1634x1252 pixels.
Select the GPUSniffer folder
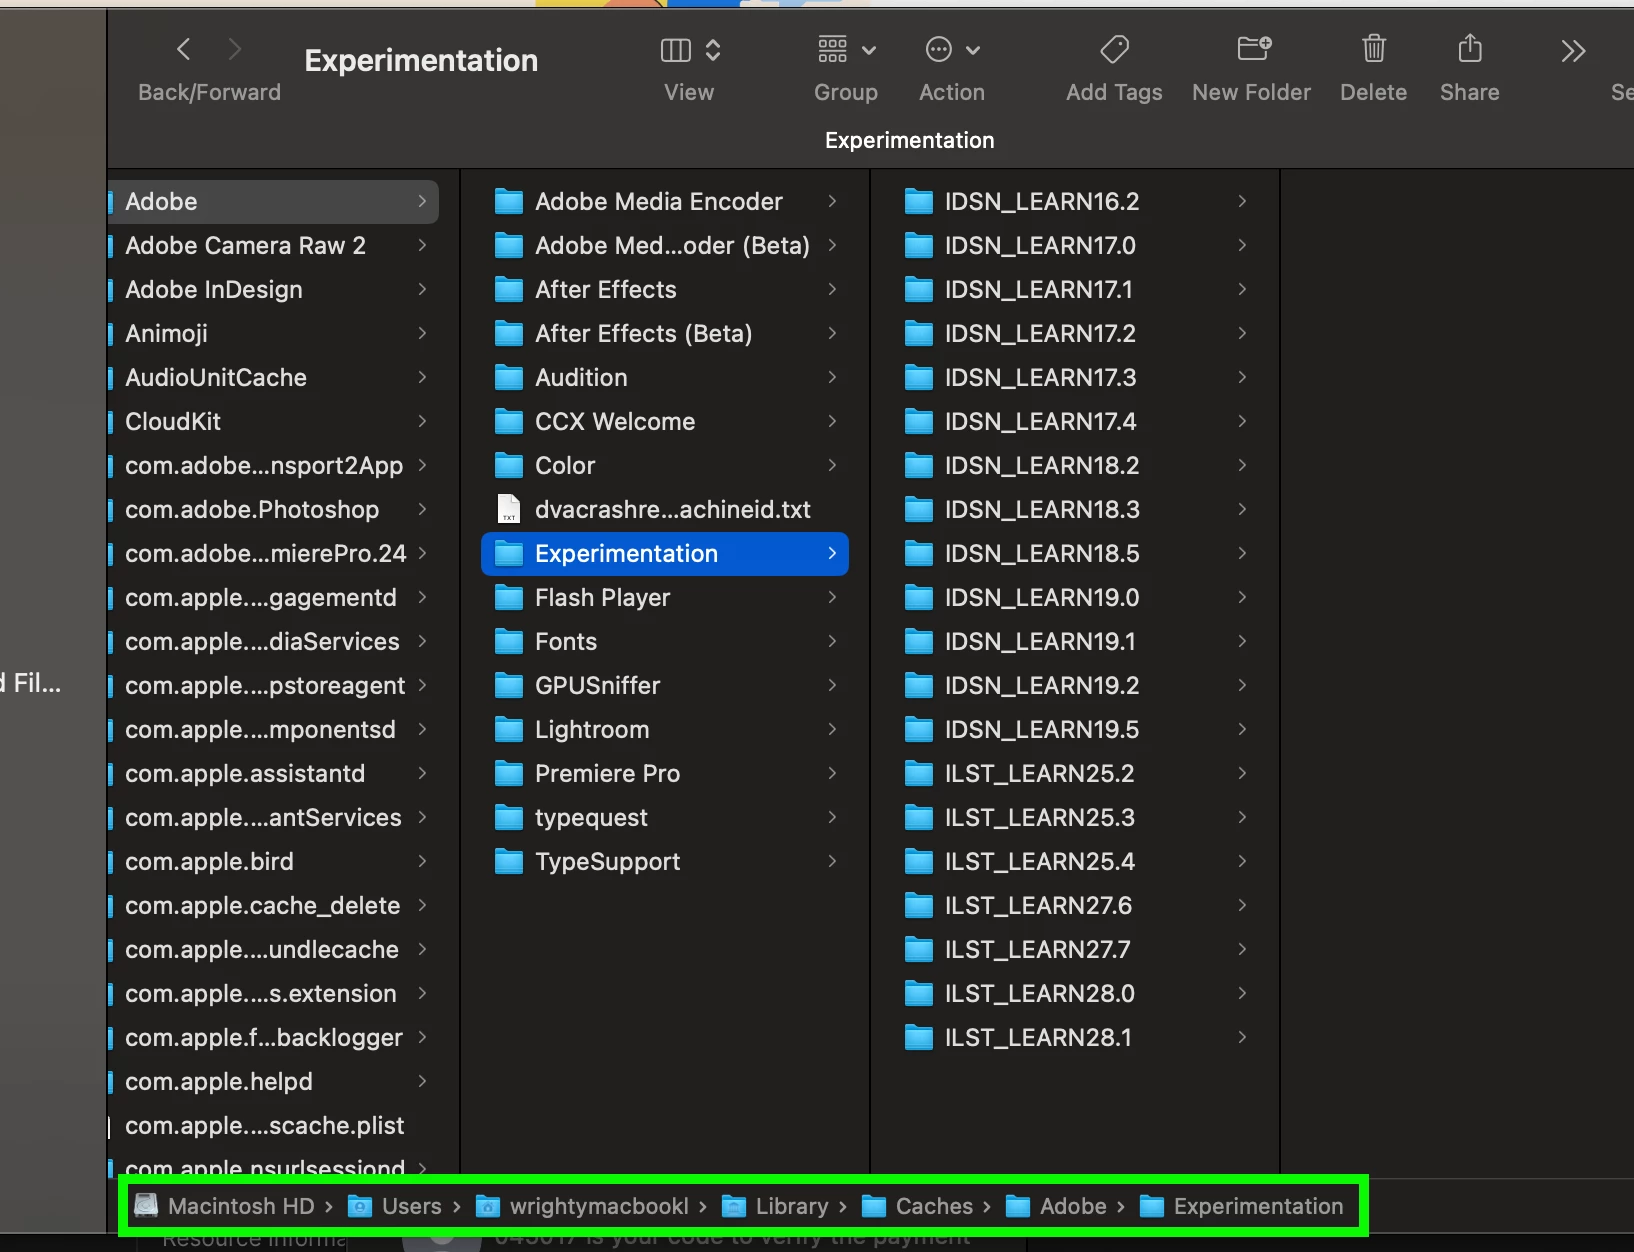point(665,686)
